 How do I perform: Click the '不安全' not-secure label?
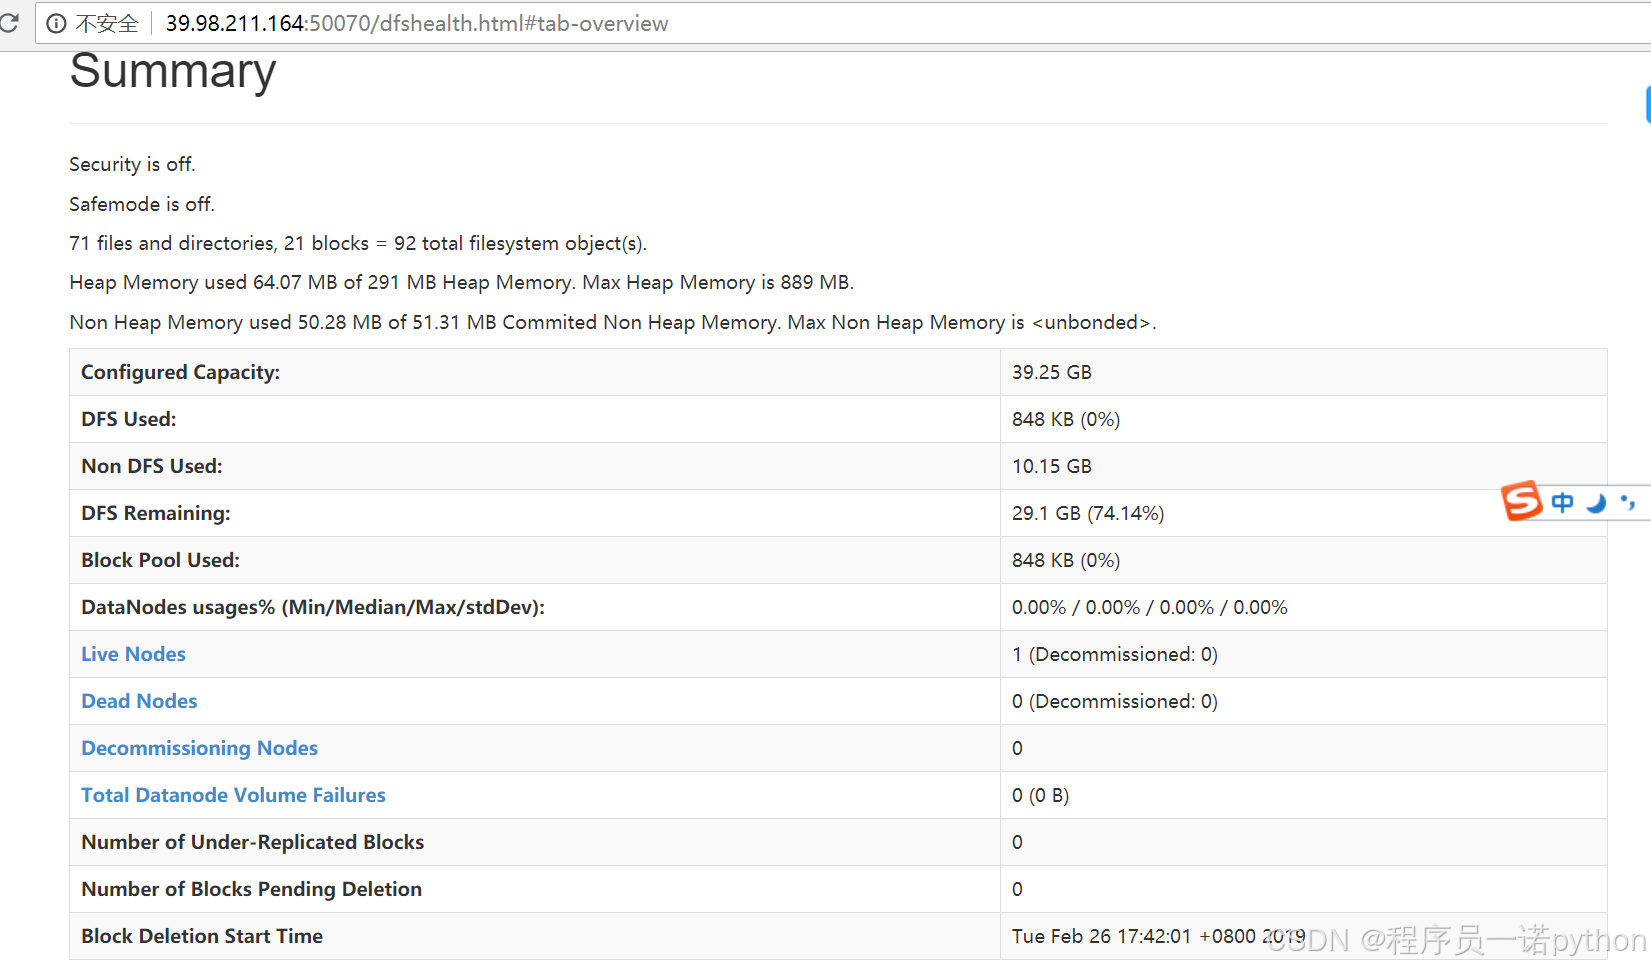click(107, 23)
